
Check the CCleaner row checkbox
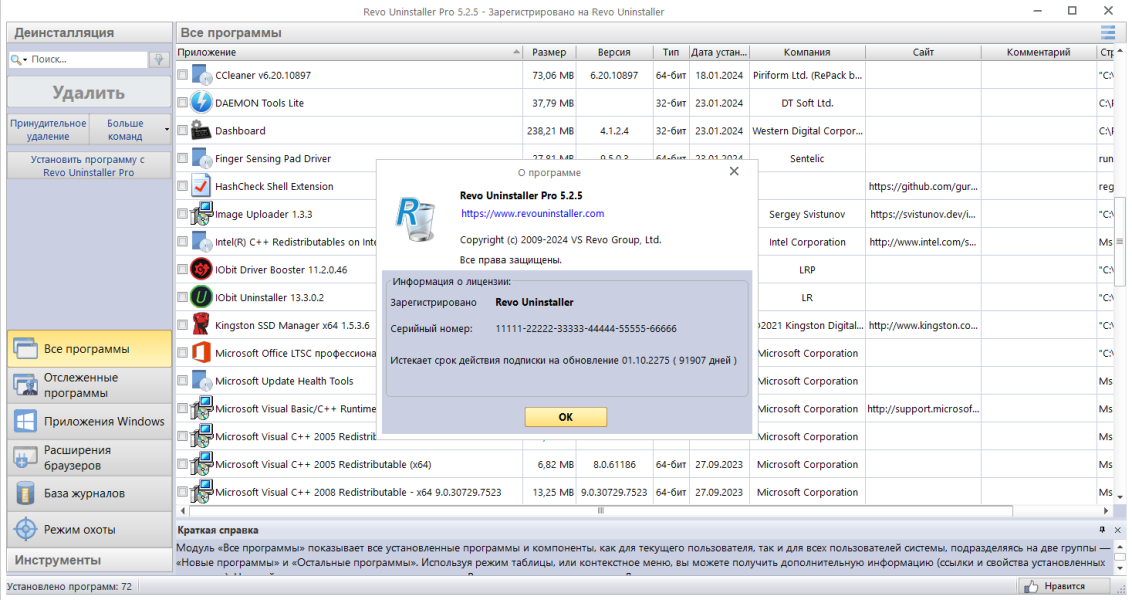pos(183,74)
